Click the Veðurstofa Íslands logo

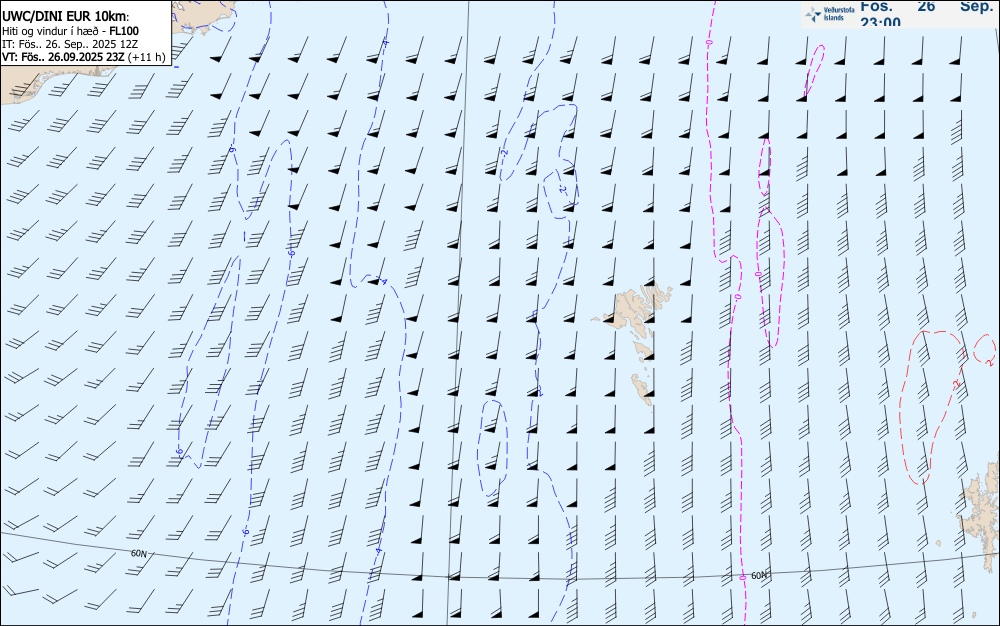[830, 14]
